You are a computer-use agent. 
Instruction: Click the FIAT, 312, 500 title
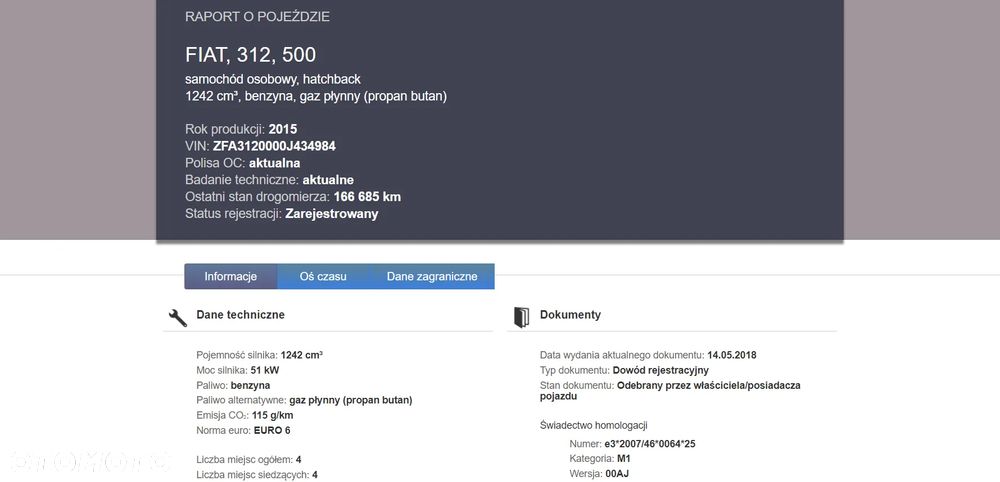pyautogui.click(x=250, y=55)
